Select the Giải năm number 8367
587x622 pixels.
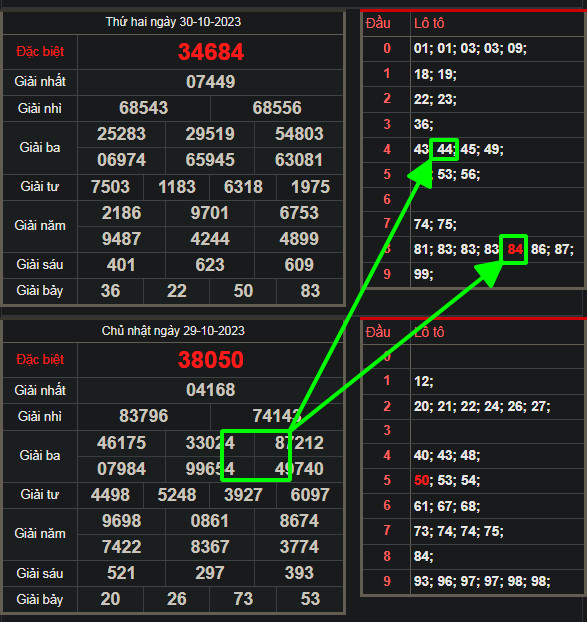point(210,547)
